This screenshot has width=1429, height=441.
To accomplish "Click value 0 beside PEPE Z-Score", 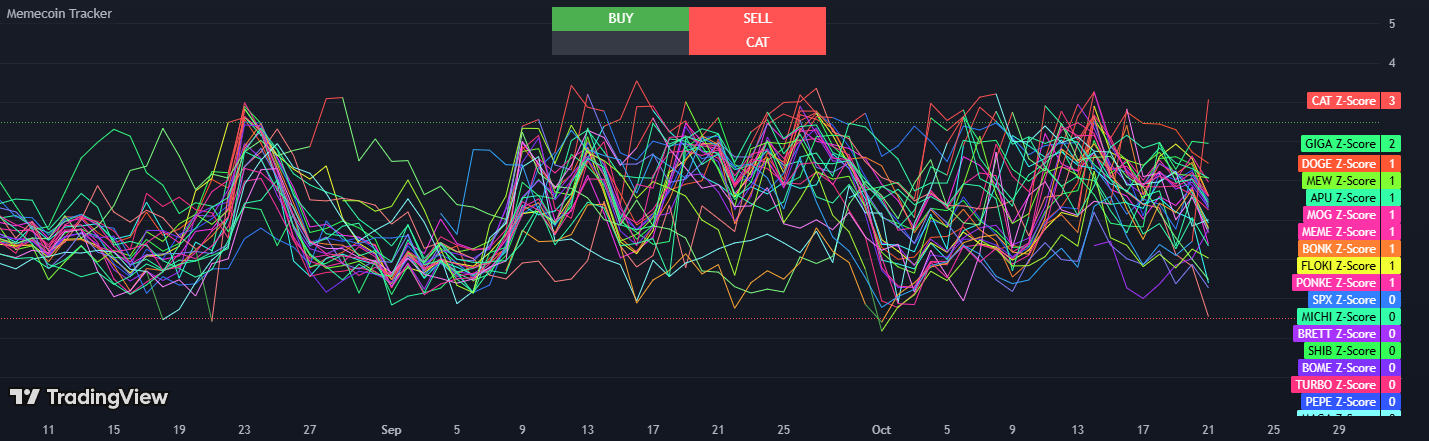I will coord(1391,402).
